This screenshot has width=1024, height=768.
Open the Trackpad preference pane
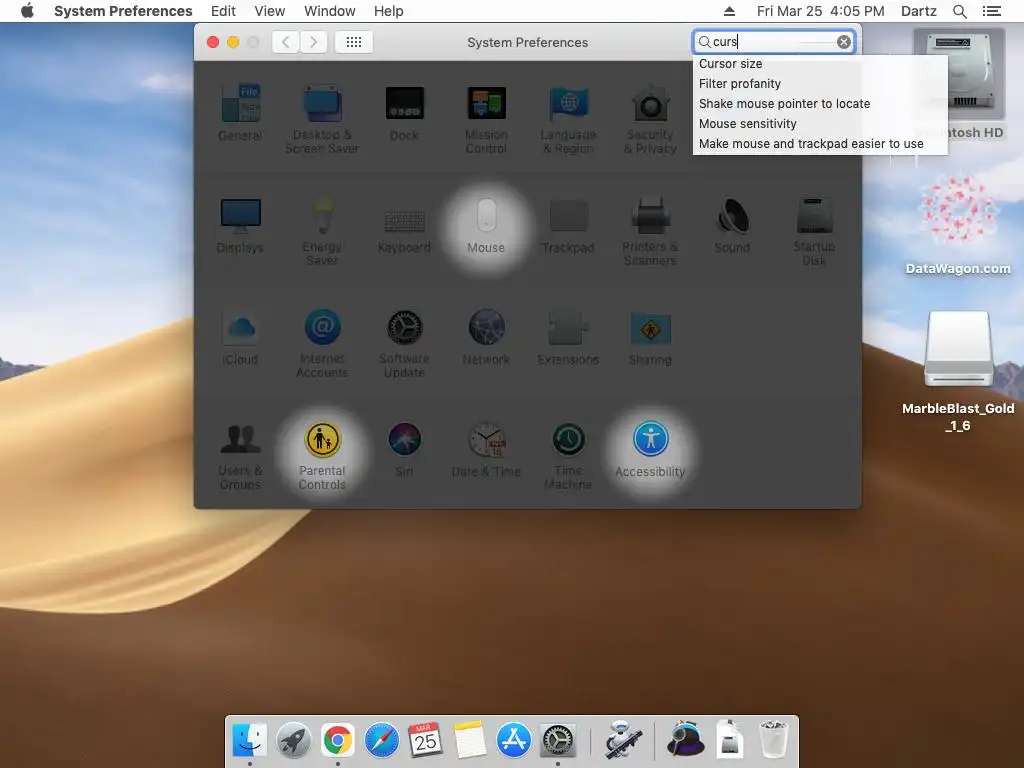click(568, 225)
